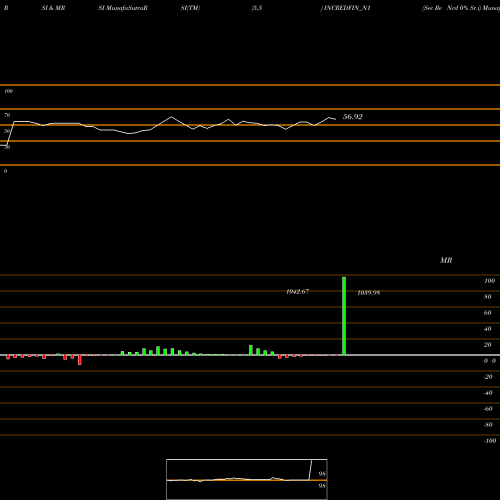
Task: Click the SI MunafaSutraR header text
Action: 123,8
